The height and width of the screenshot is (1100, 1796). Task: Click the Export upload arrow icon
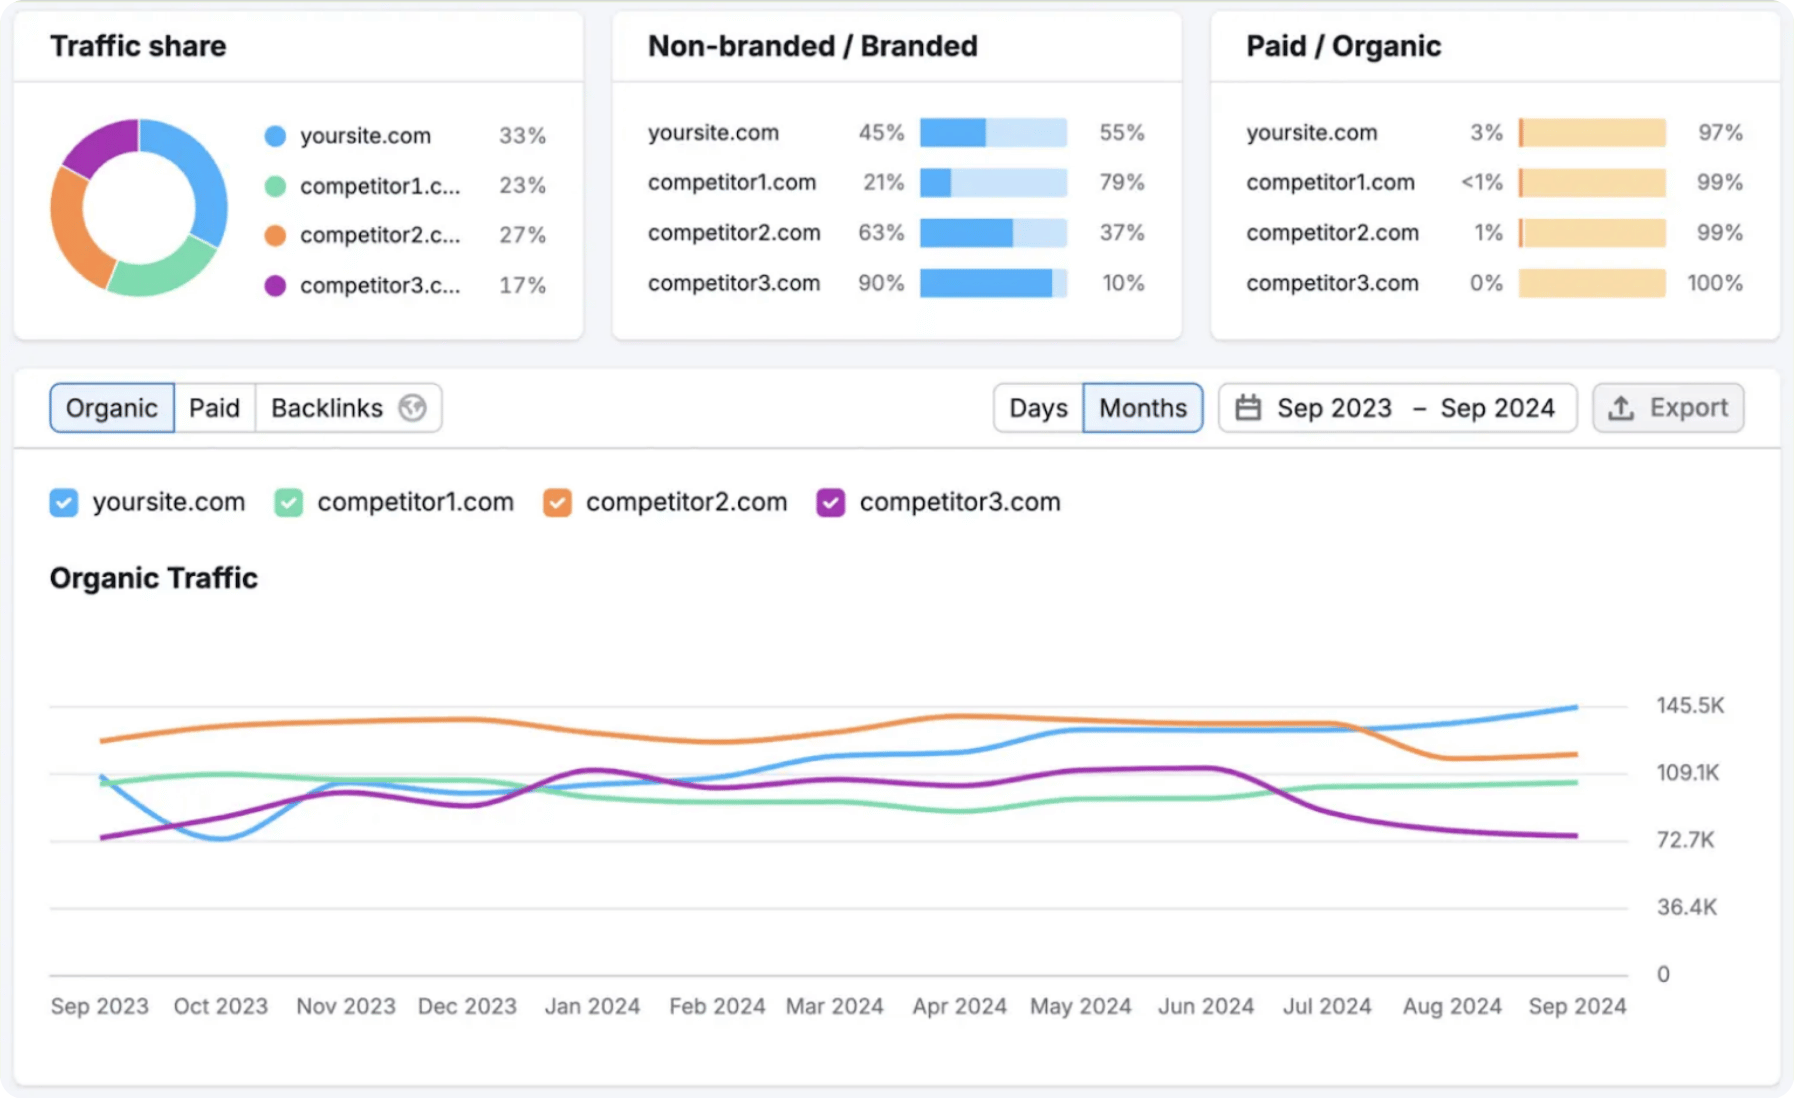pos(1621,408)
